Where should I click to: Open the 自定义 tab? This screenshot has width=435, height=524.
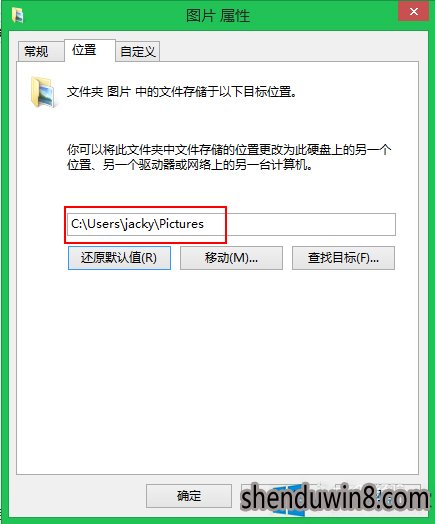click(138, 51)
